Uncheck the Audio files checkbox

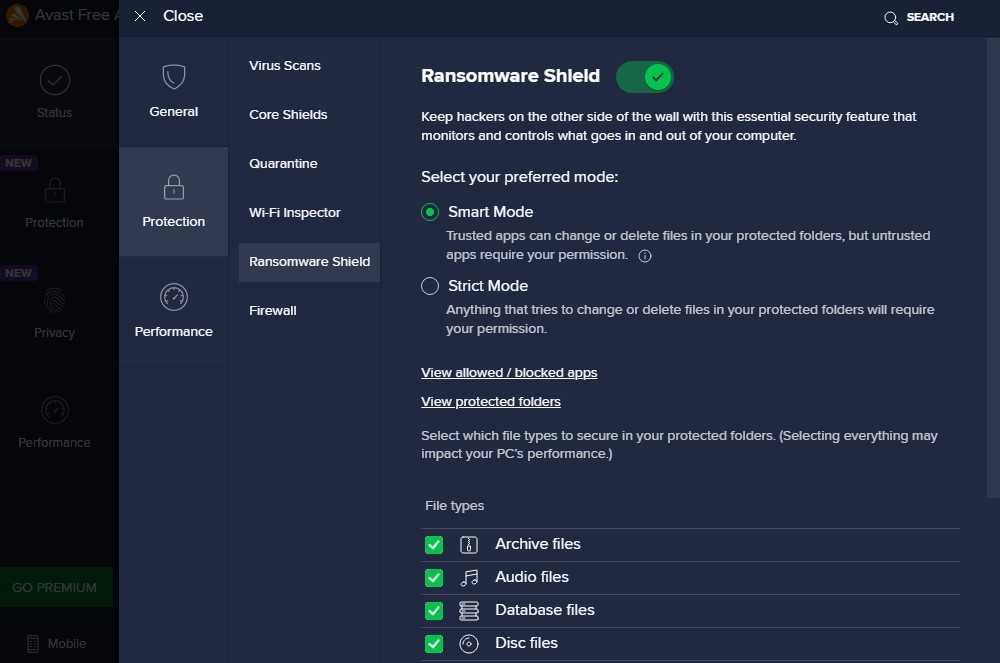[434, 578]
